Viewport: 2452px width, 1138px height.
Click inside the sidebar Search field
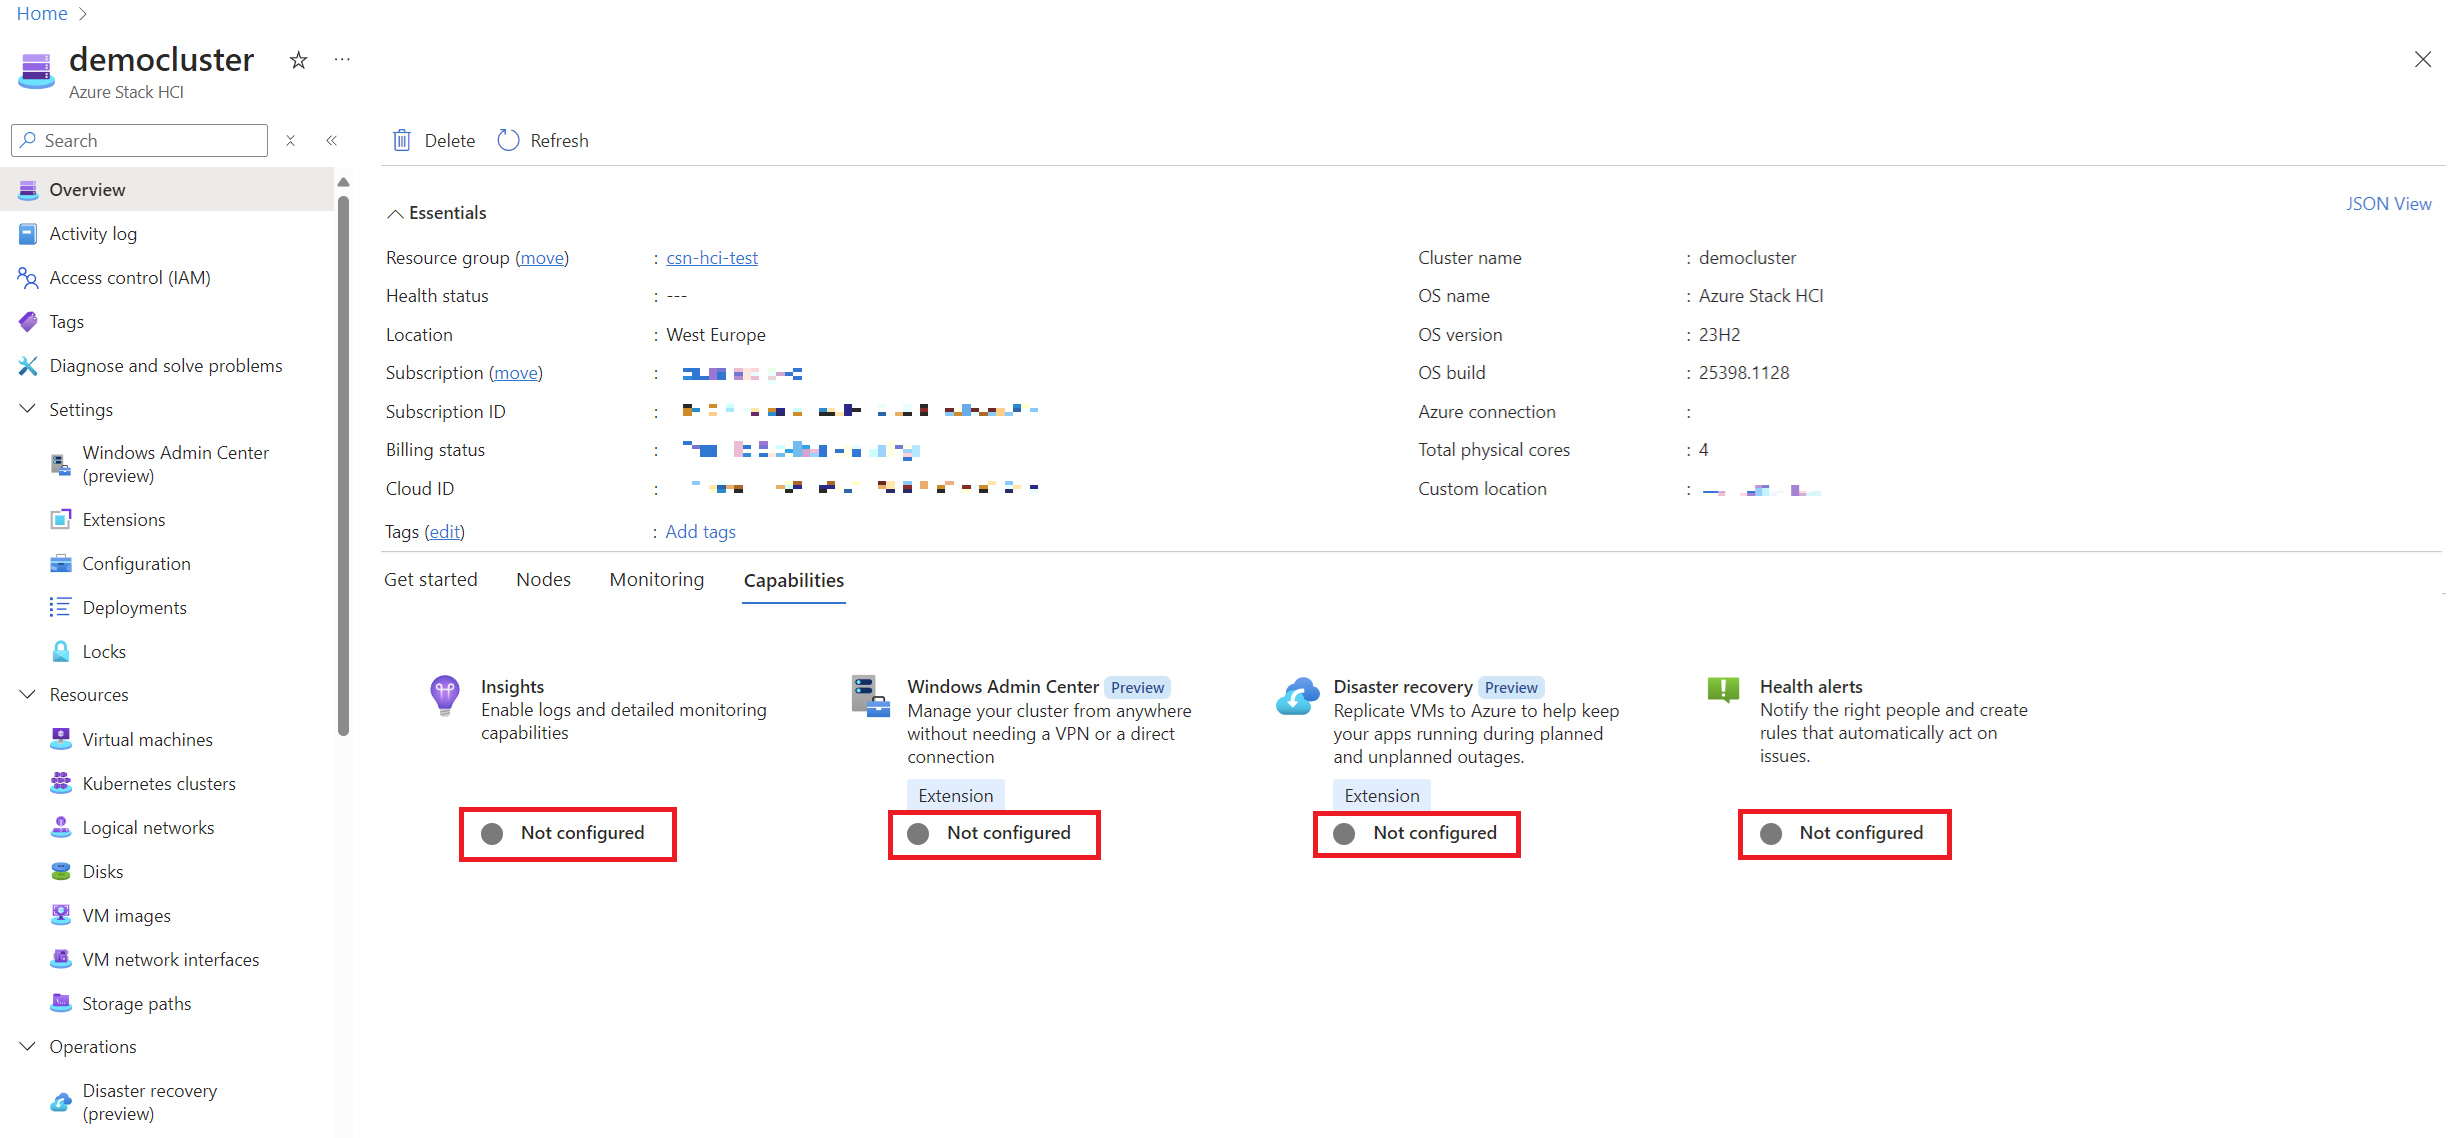click(140, 140)
